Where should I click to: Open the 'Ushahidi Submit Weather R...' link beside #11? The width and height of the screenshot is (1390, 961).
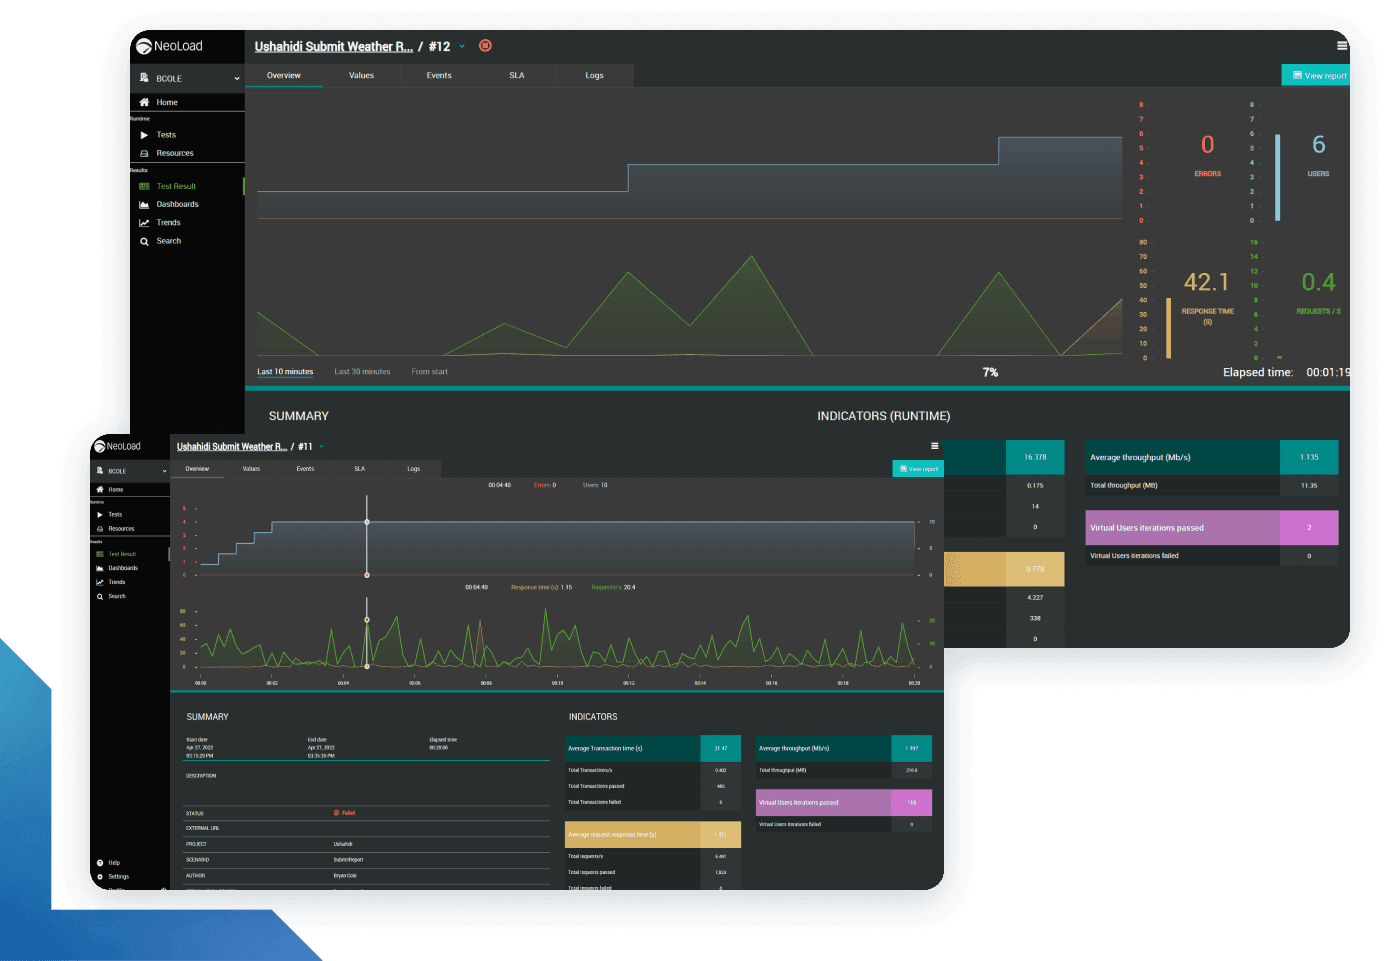tap(232, 447)
